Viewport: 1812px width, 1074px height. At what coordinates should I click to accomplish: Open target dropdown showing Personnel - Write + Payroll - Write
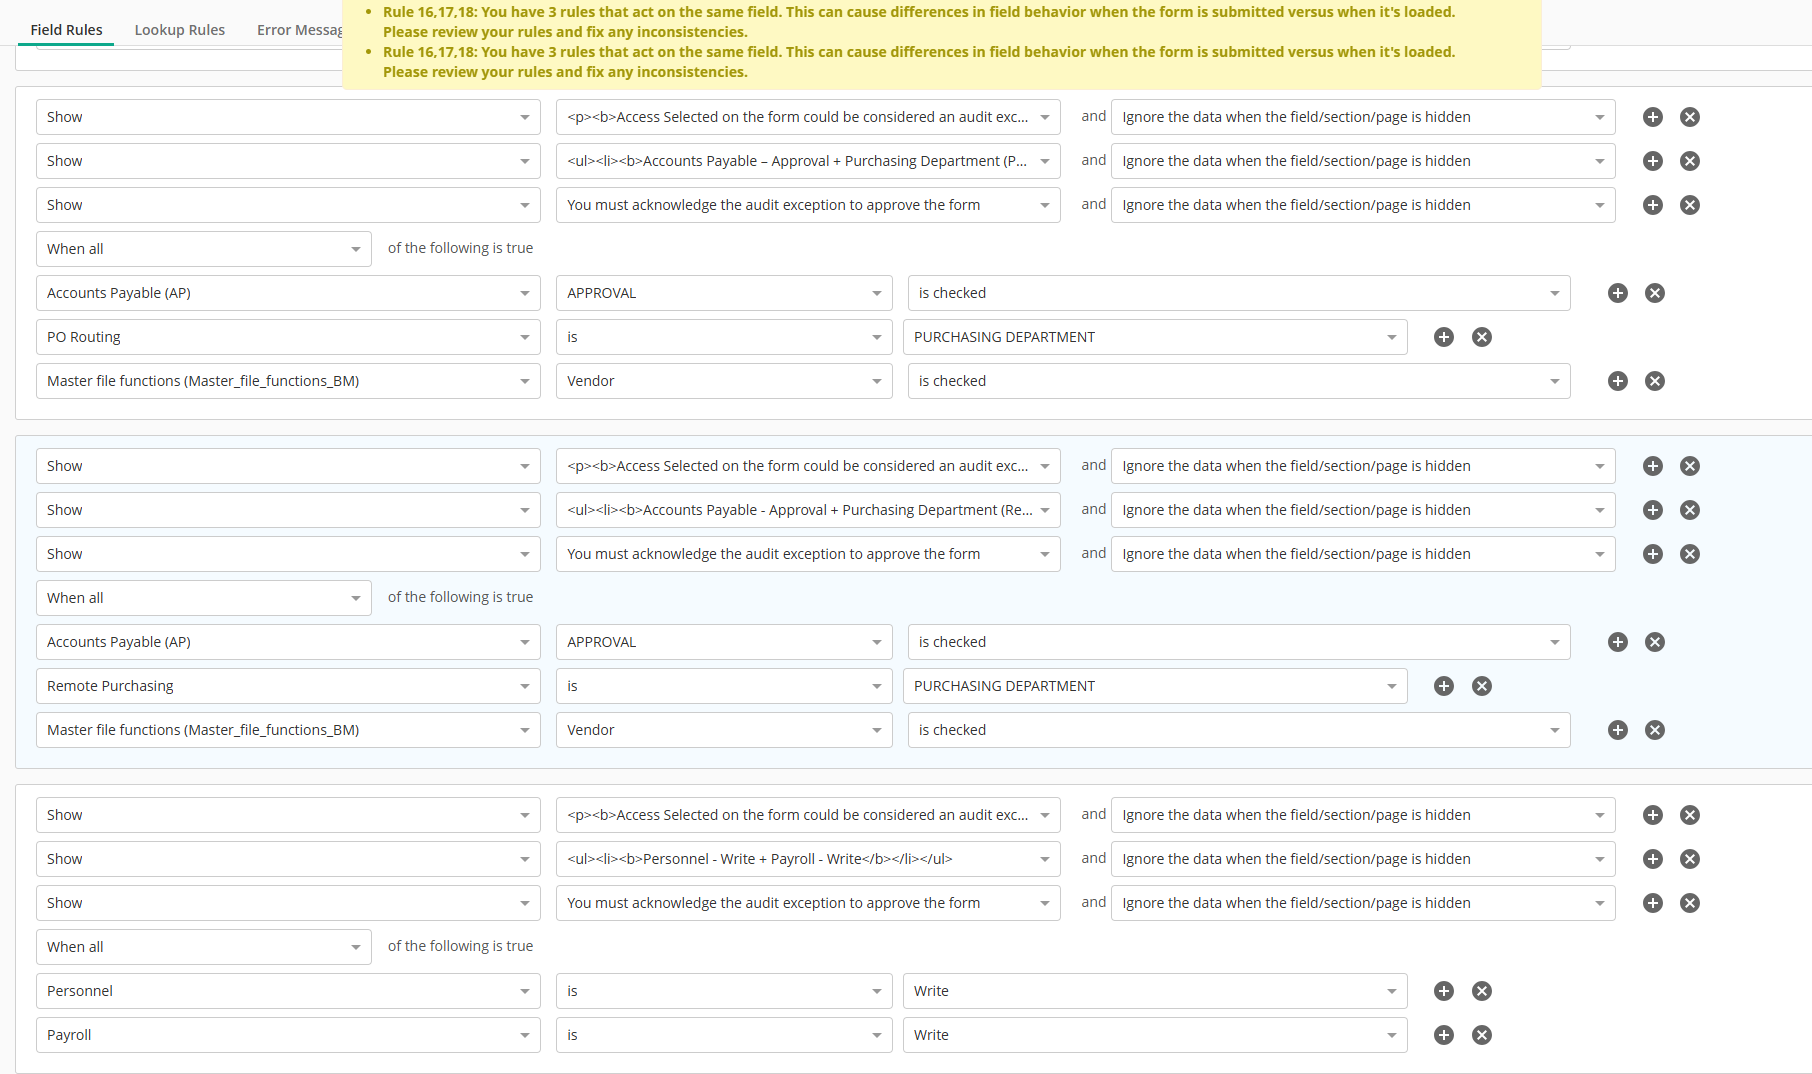point(808,859)
